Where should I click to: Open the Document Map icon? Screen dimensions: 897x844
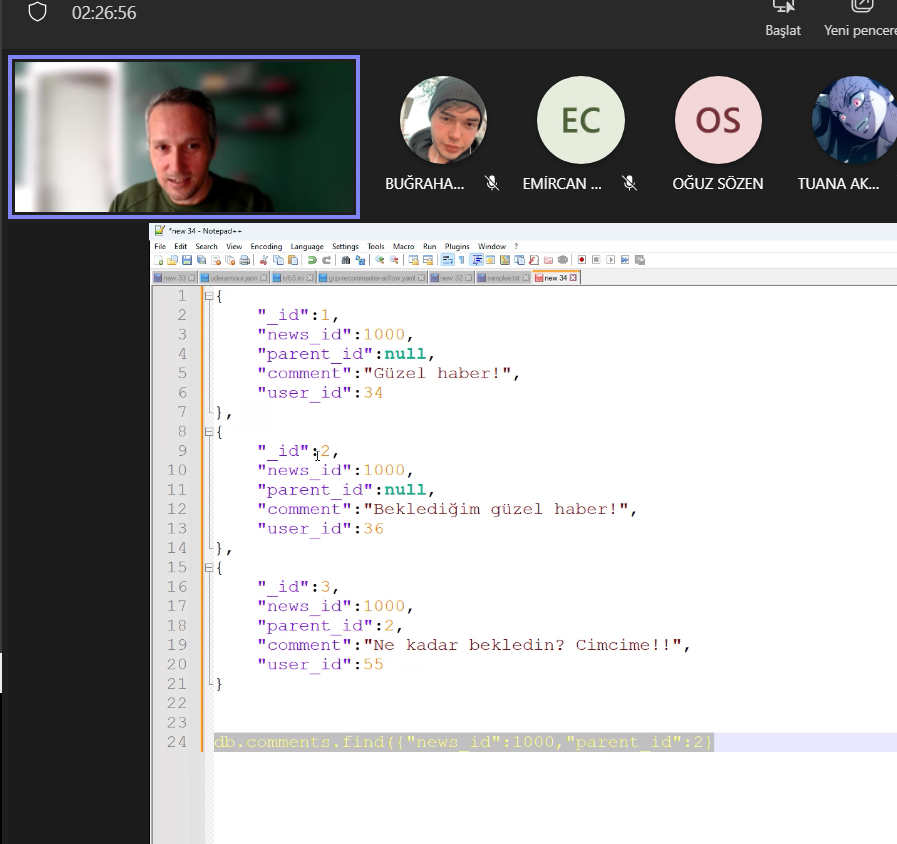505,260
